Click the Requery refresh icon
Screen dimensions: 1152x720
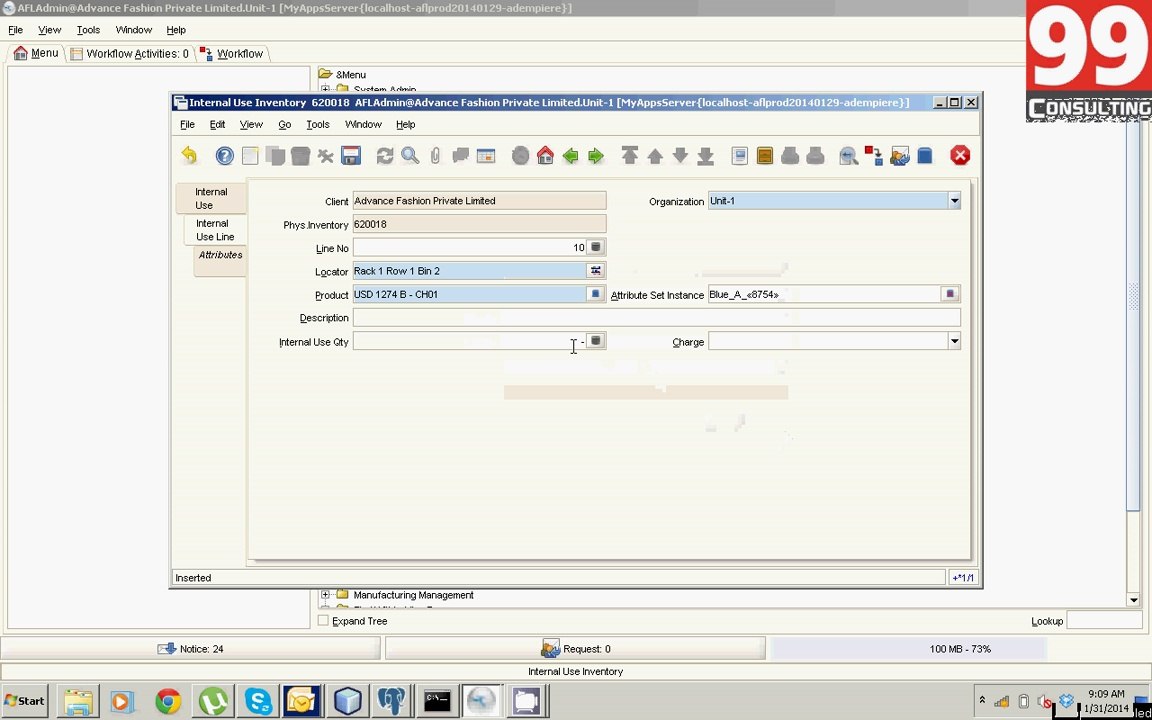click(x=384, y=156)
